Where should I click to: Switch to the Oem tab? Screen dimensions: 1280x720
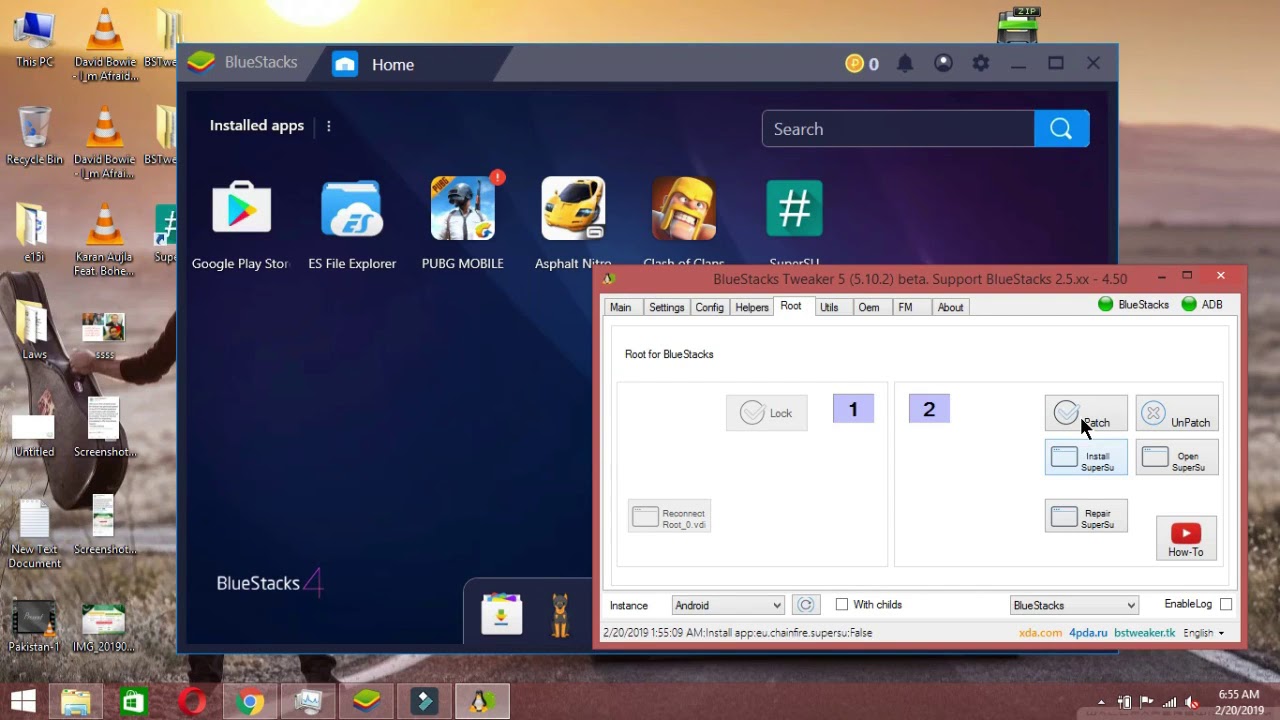point(869,307)
